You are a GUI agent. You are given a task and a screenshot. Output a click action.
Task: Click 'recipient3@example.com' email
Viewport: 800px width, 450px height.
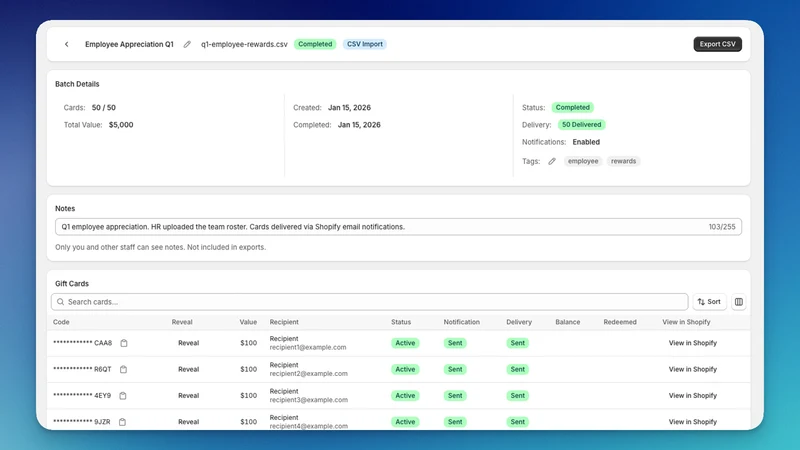[x=308, y=400]
